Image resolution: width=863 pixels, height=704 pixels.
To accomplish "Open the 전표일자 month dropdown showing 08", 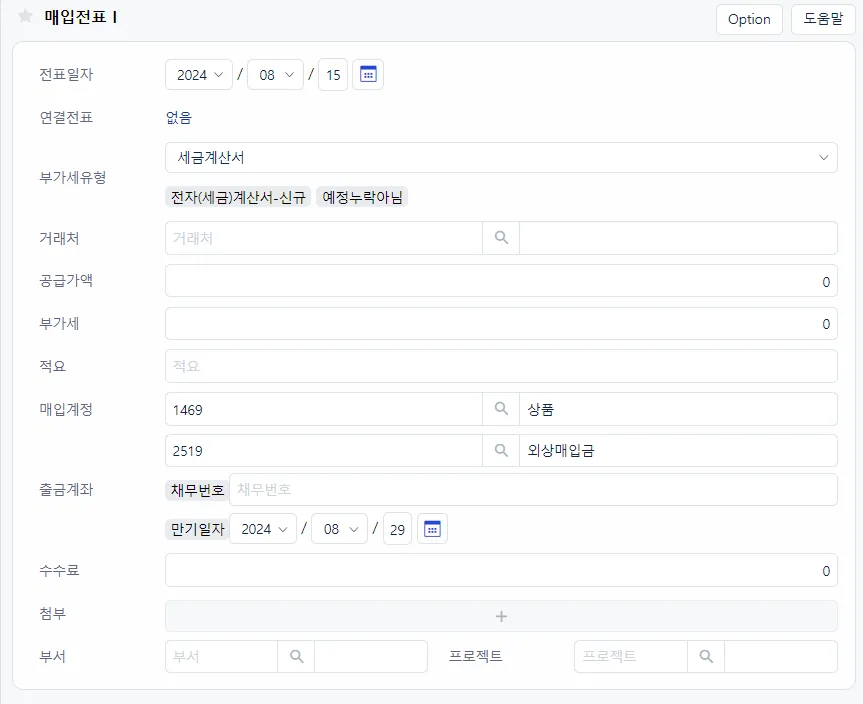I will tap(276, 74).
